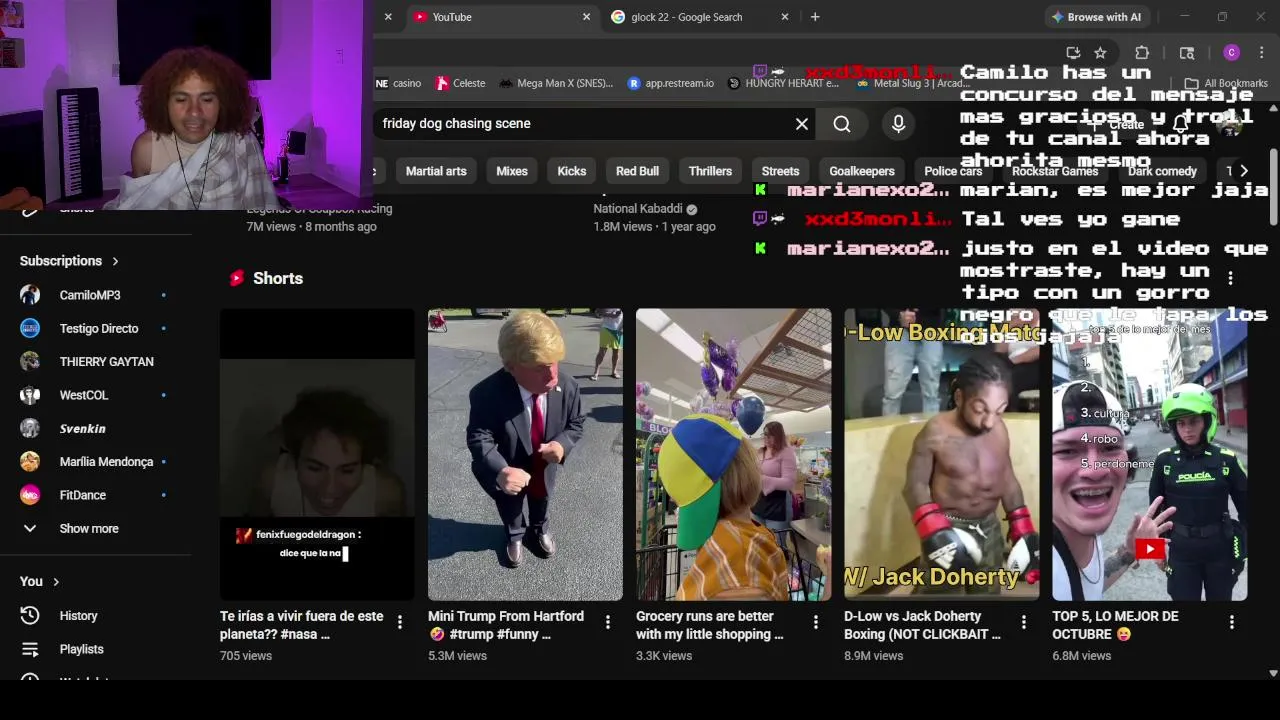Open Marília Mendonça channel avatar
The height and width of the screenshot is (720, 1280).
[30, 461]
